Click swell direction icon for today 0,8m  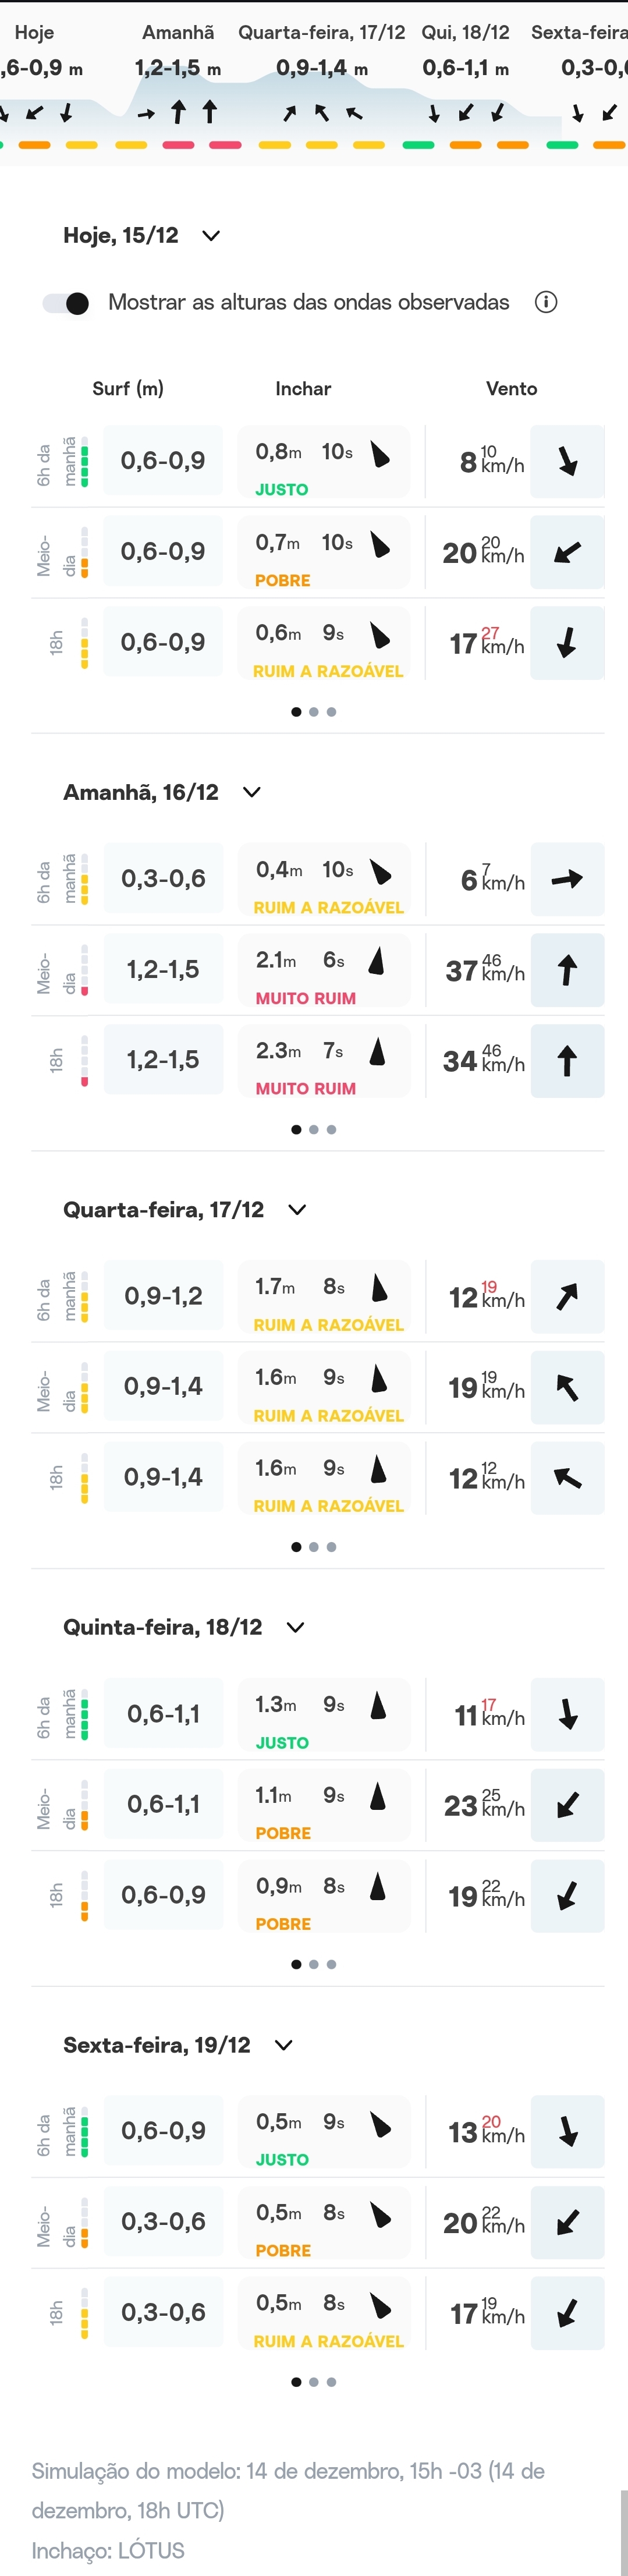(380, 455)
